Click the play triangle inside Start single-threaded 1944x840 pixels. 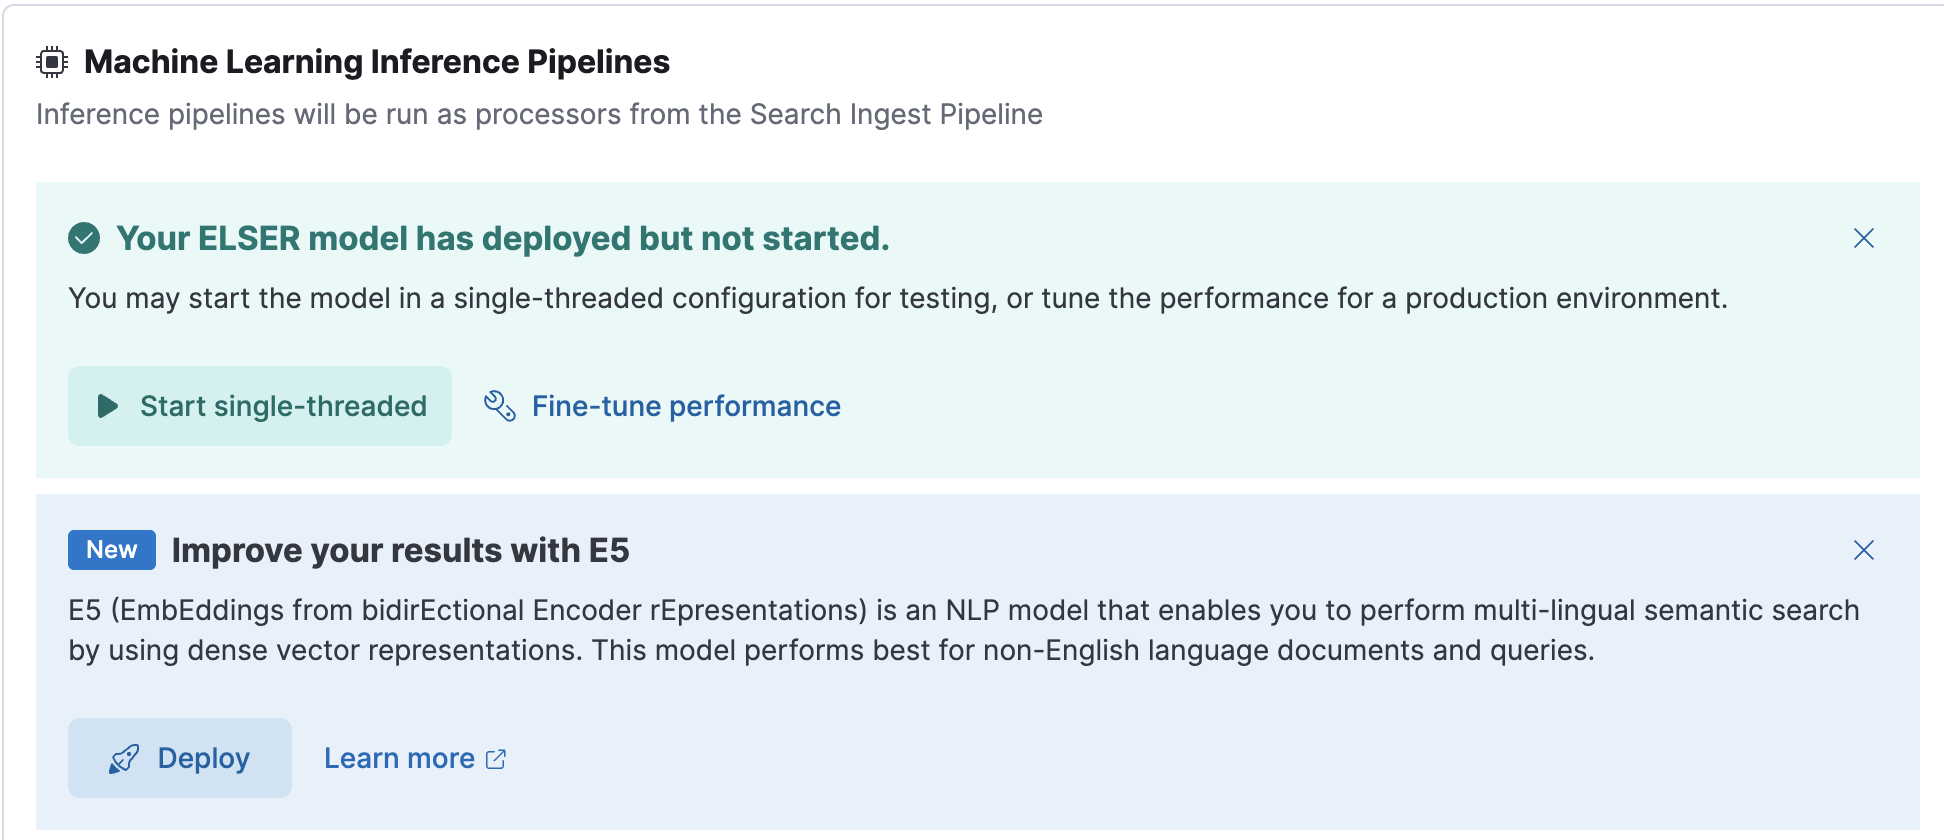(106, 406)
